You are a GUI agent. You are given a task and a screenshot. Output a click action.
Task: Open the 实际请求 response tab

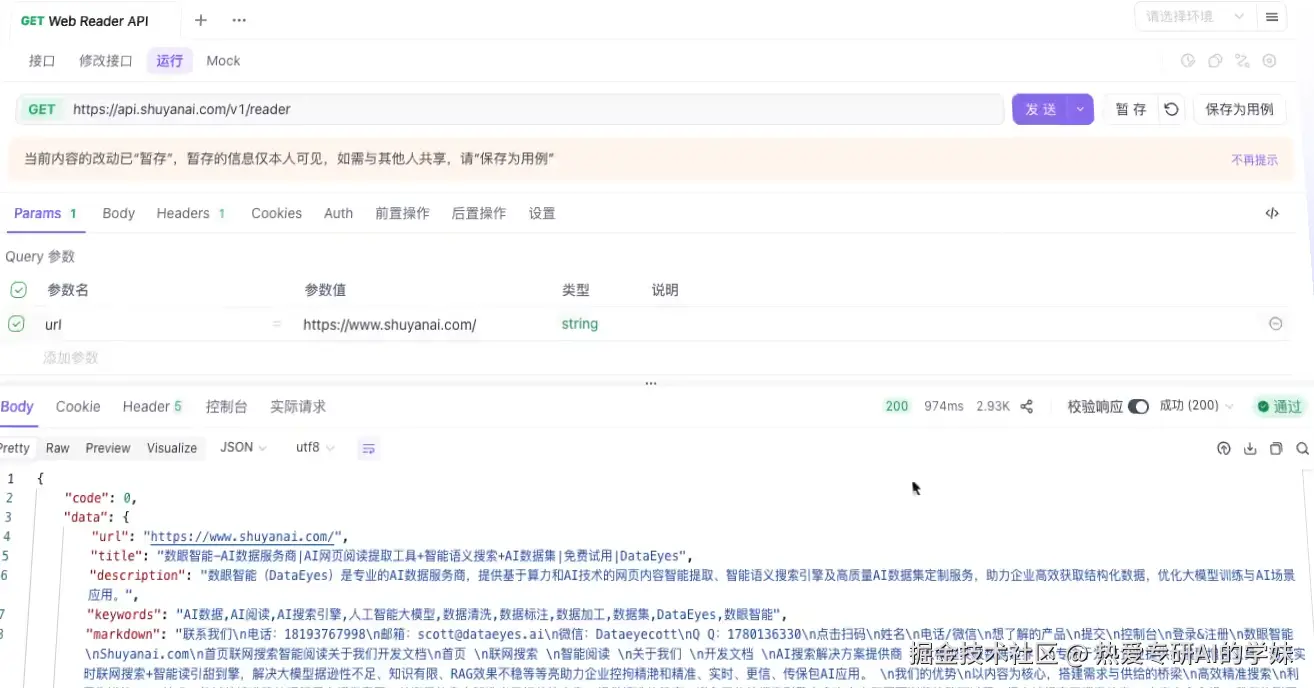coord(297,406)
